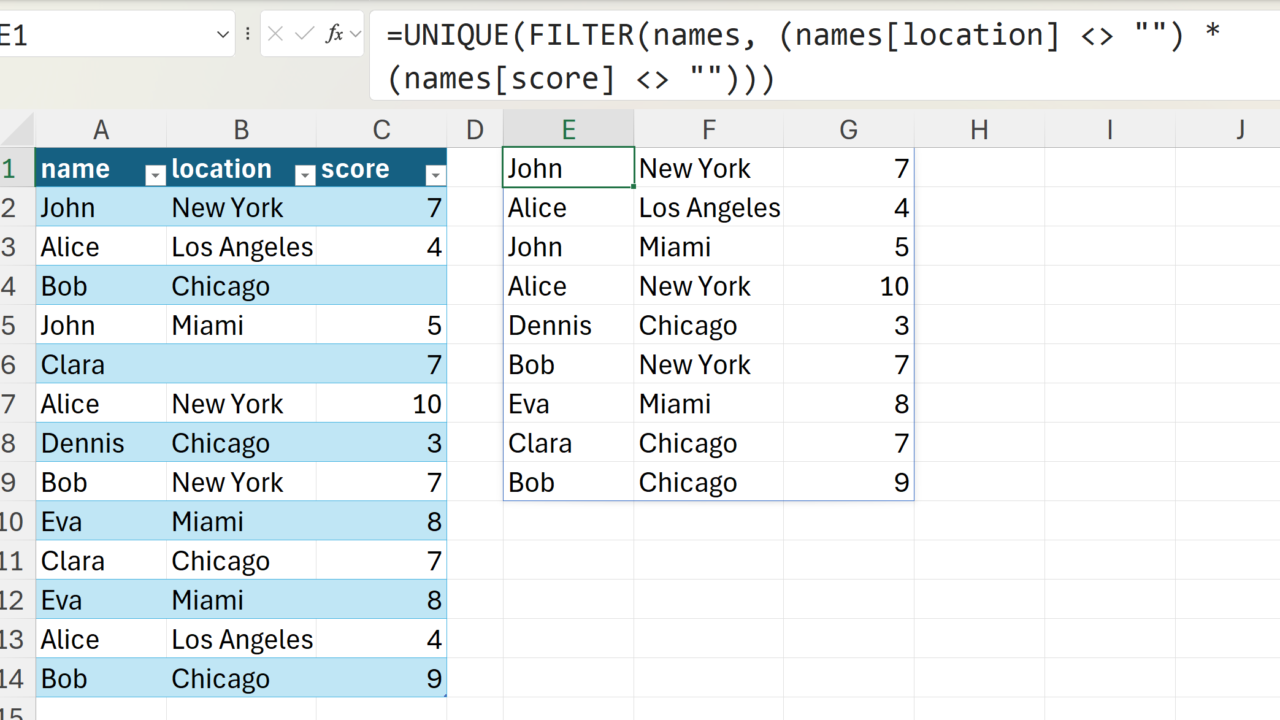Select cell B11 containing Chicago
The height and width of the screenshot is (720, 1280).
241,560
